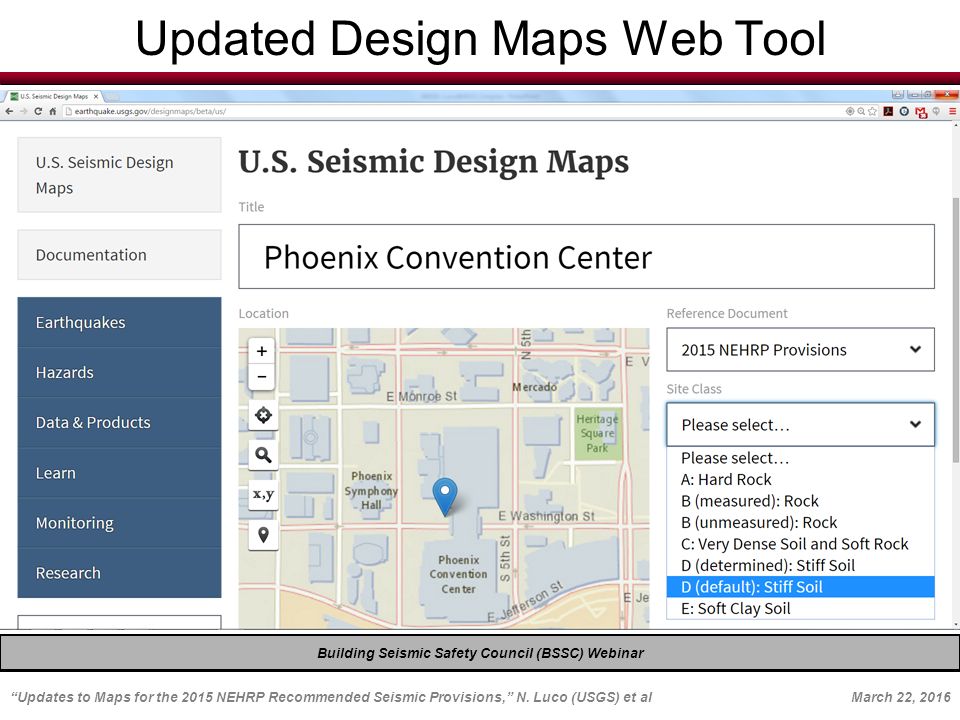Open the map address search magnifier
This screenshot has width=960, height=720.
(x=263, y=455)
